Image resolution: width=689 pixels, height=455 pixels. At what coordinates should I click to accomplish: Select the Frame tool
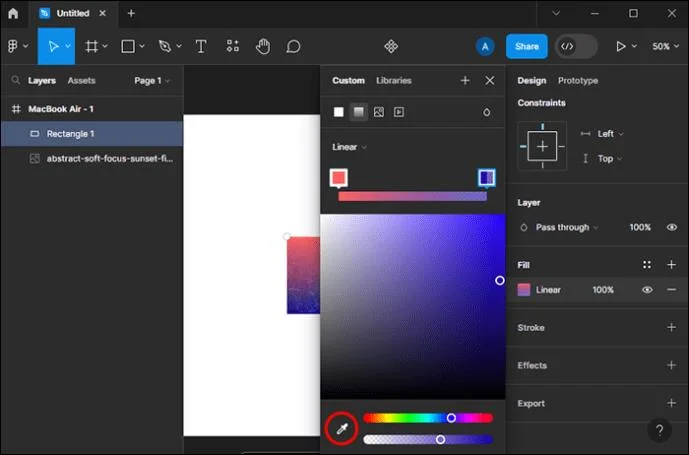click(91, 46)
